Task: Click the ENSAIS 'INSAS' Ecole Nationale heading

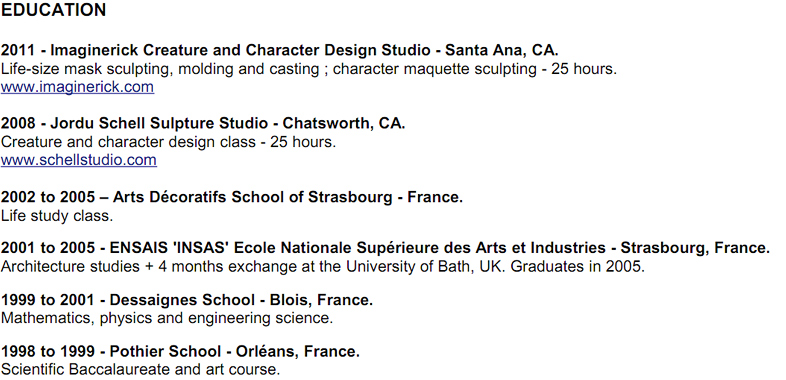Action: tap(385, 248)
